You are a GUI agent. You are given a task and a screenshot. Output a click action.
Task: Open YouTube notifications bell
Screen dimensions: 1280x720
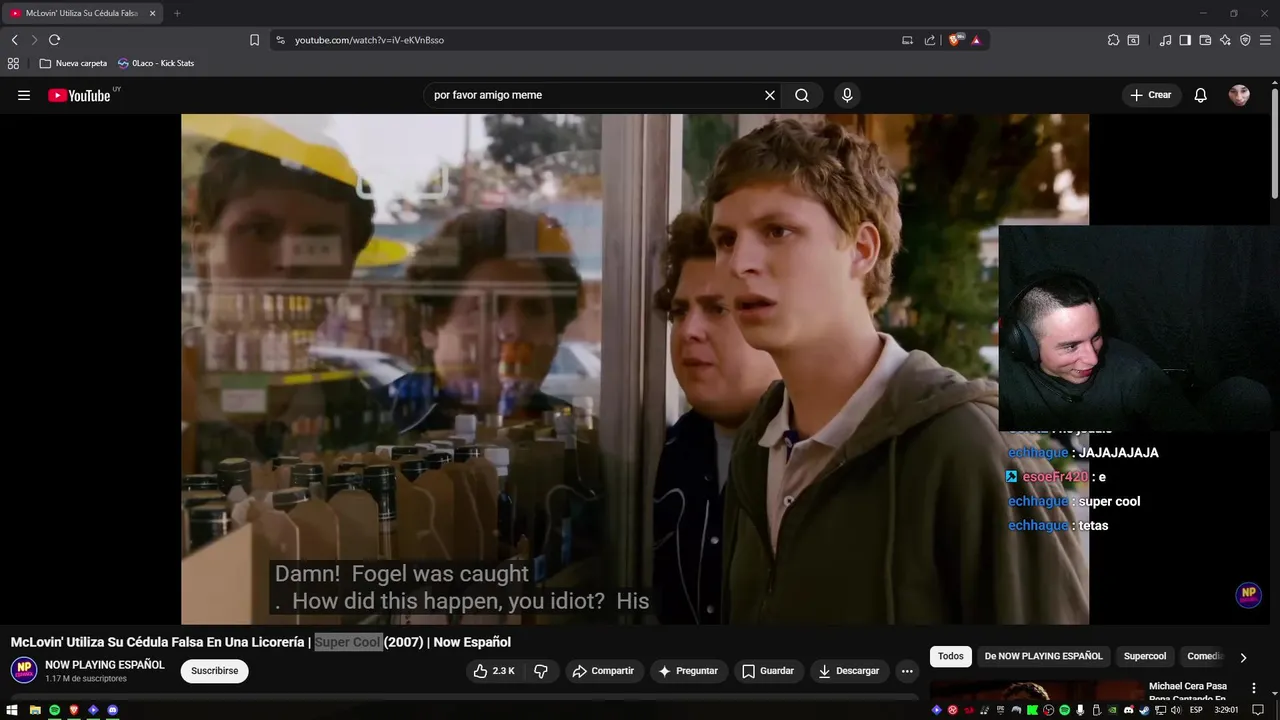point(1201,95)
